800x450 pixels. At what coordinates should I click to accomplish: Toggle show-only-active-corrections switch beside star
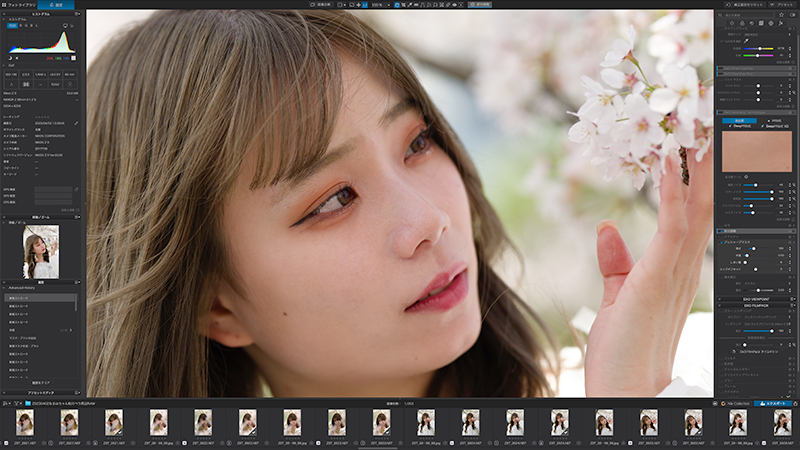792,15
